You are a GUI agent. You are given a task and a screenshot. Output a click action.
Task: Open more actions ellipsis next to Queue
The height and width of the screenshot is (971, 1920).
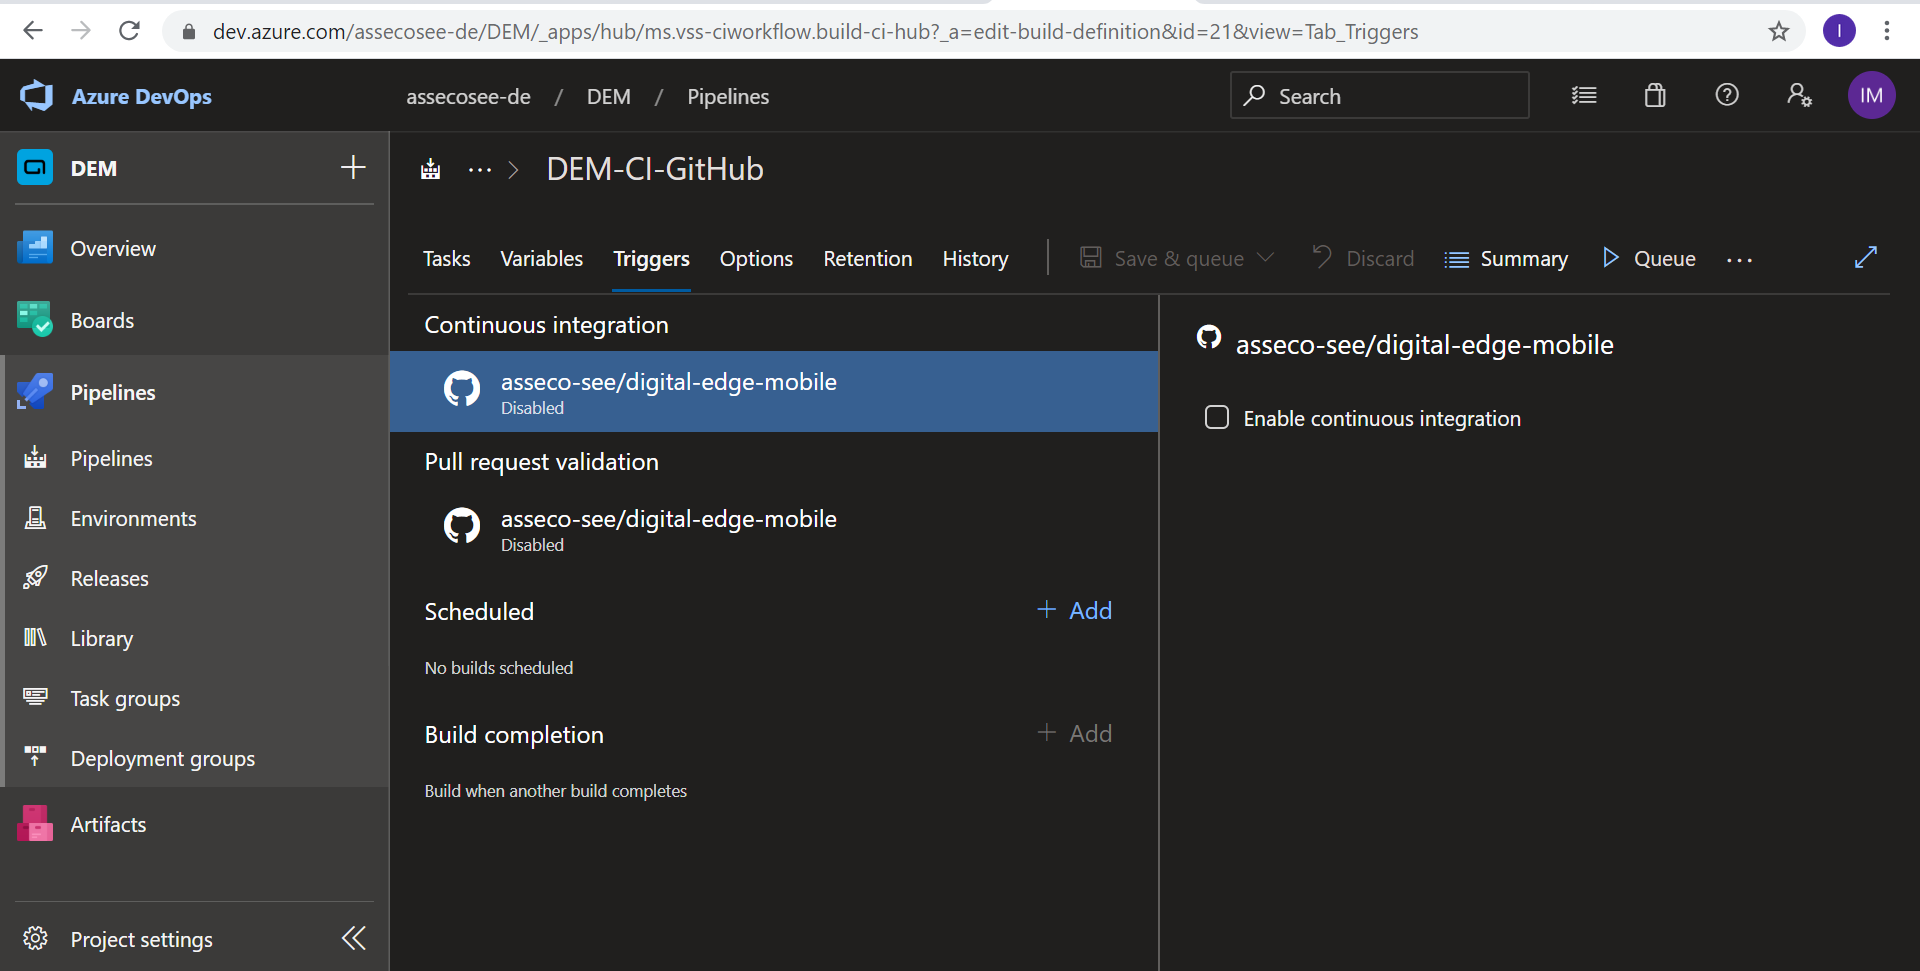point(1739,260)
